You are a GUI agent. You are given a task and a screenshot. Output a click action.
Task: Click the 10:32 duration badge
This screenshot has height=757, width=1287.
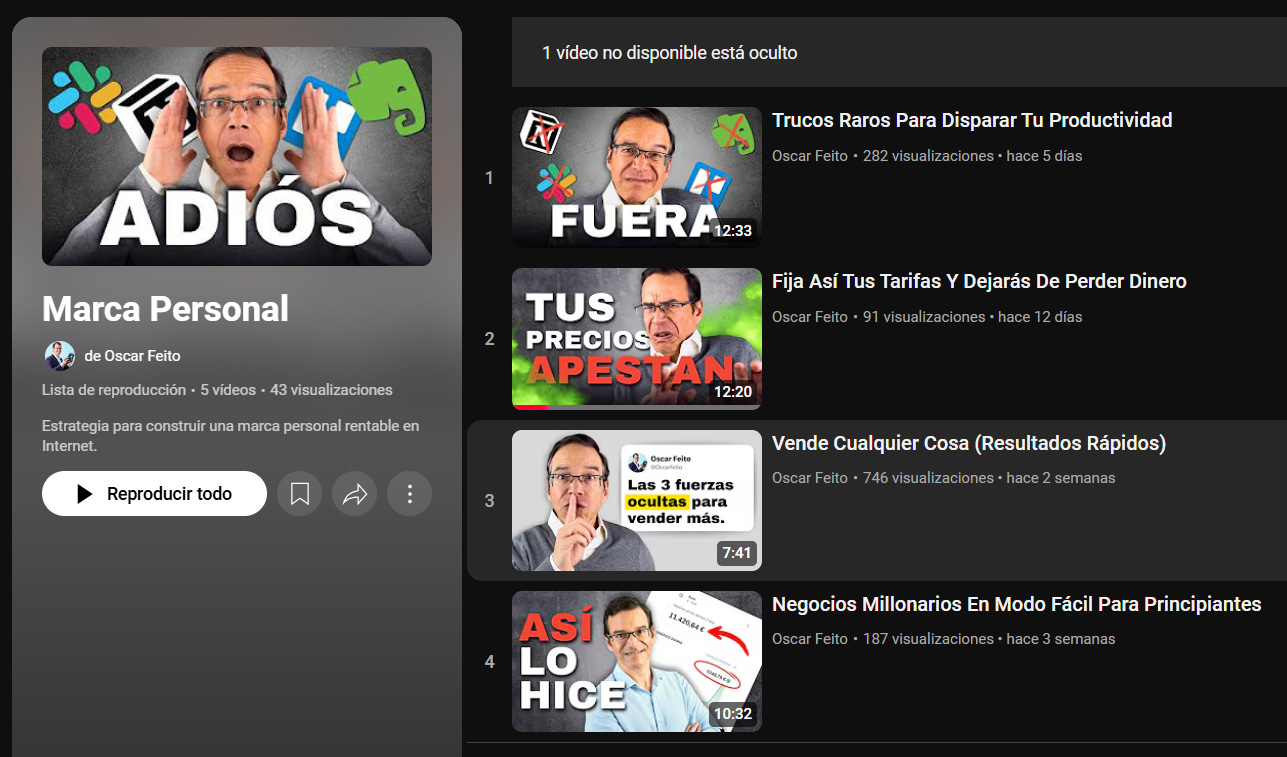pyautogui.click(x=732, y=714)
